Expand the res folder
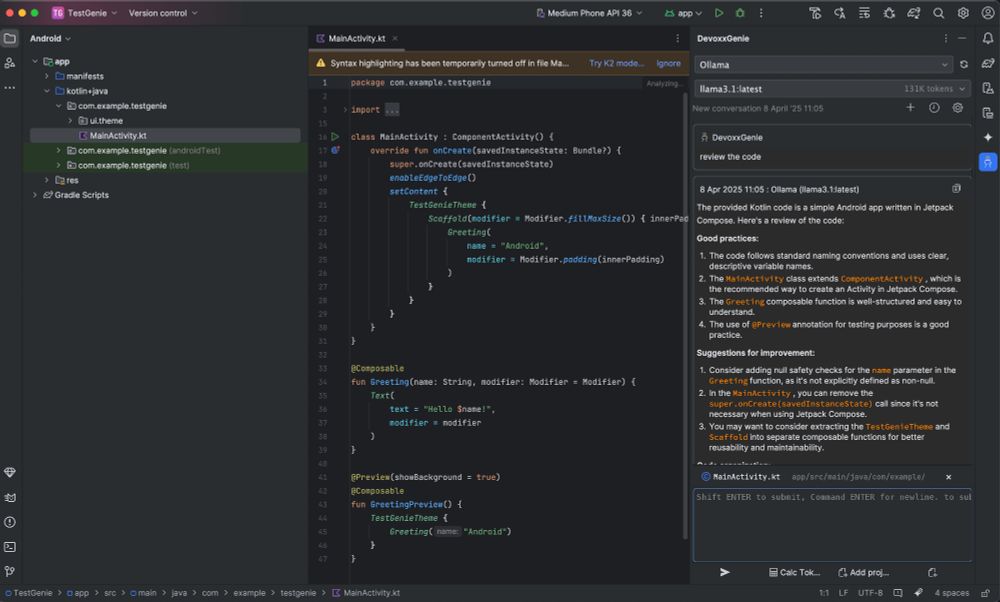This screenshot has height=602, width=1000. 47,180
